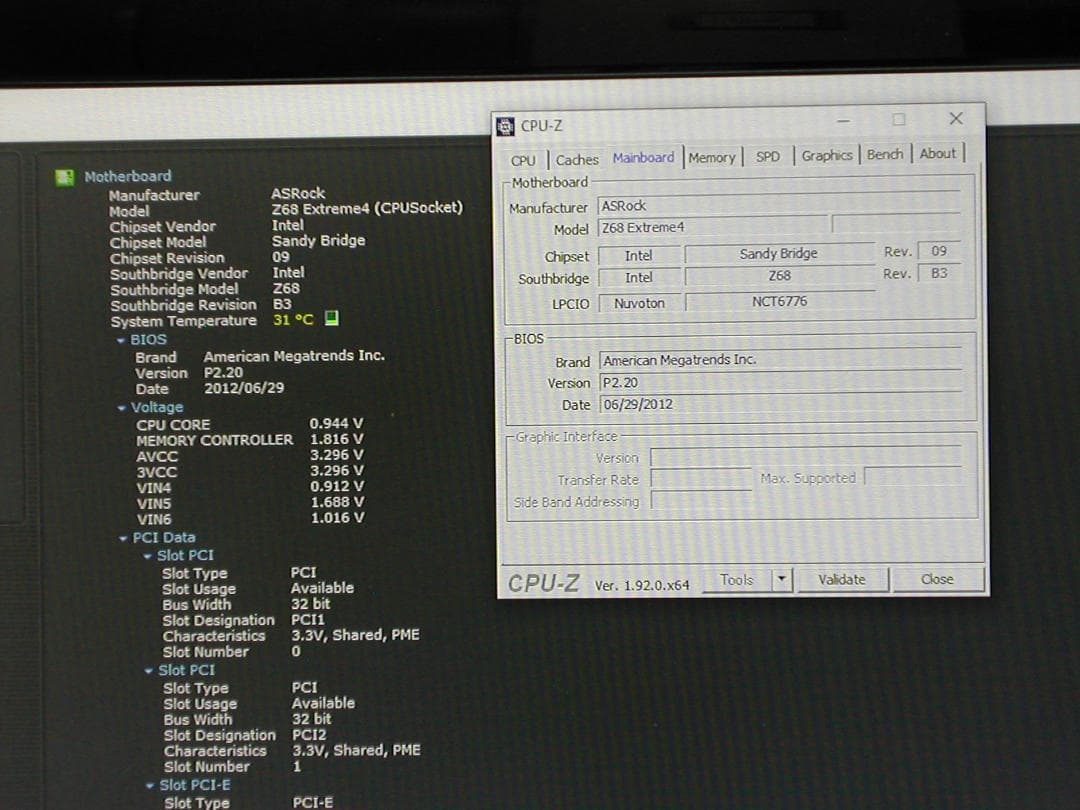The width and height of the screenshot is (1080, 810).
Task: Switch to the Graphics tab
Action: click(826, 156)
